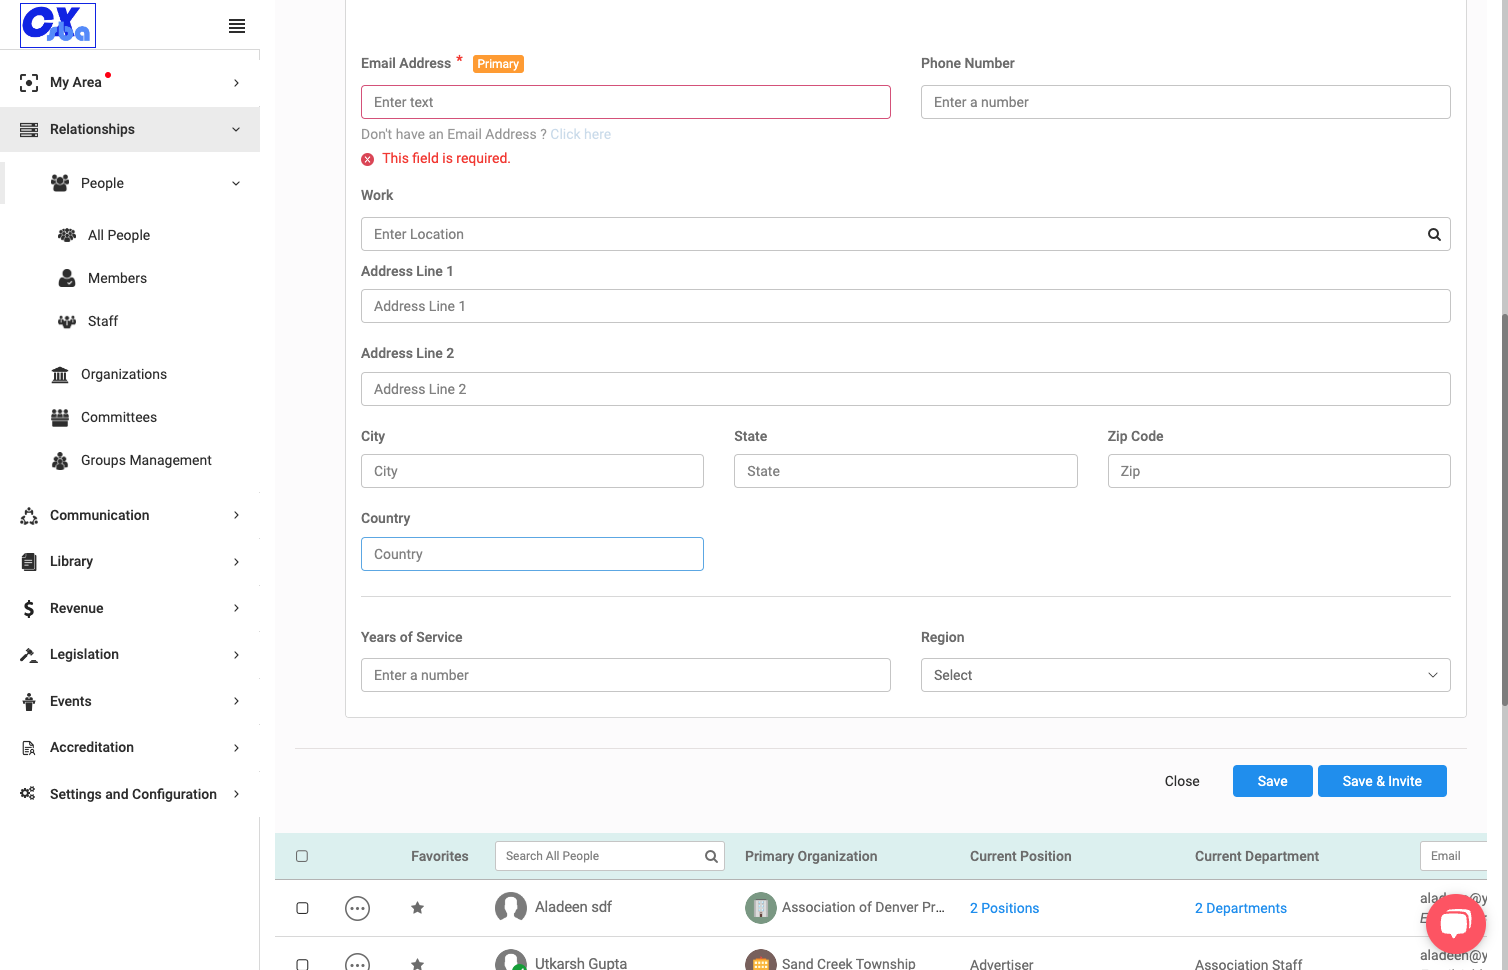Click the Save button

click(x=1272, y=781)
